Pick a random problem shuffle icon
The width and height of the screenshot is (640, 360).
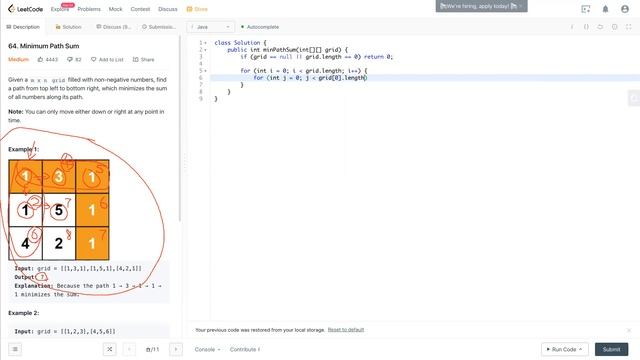click(x=109, y=349)
